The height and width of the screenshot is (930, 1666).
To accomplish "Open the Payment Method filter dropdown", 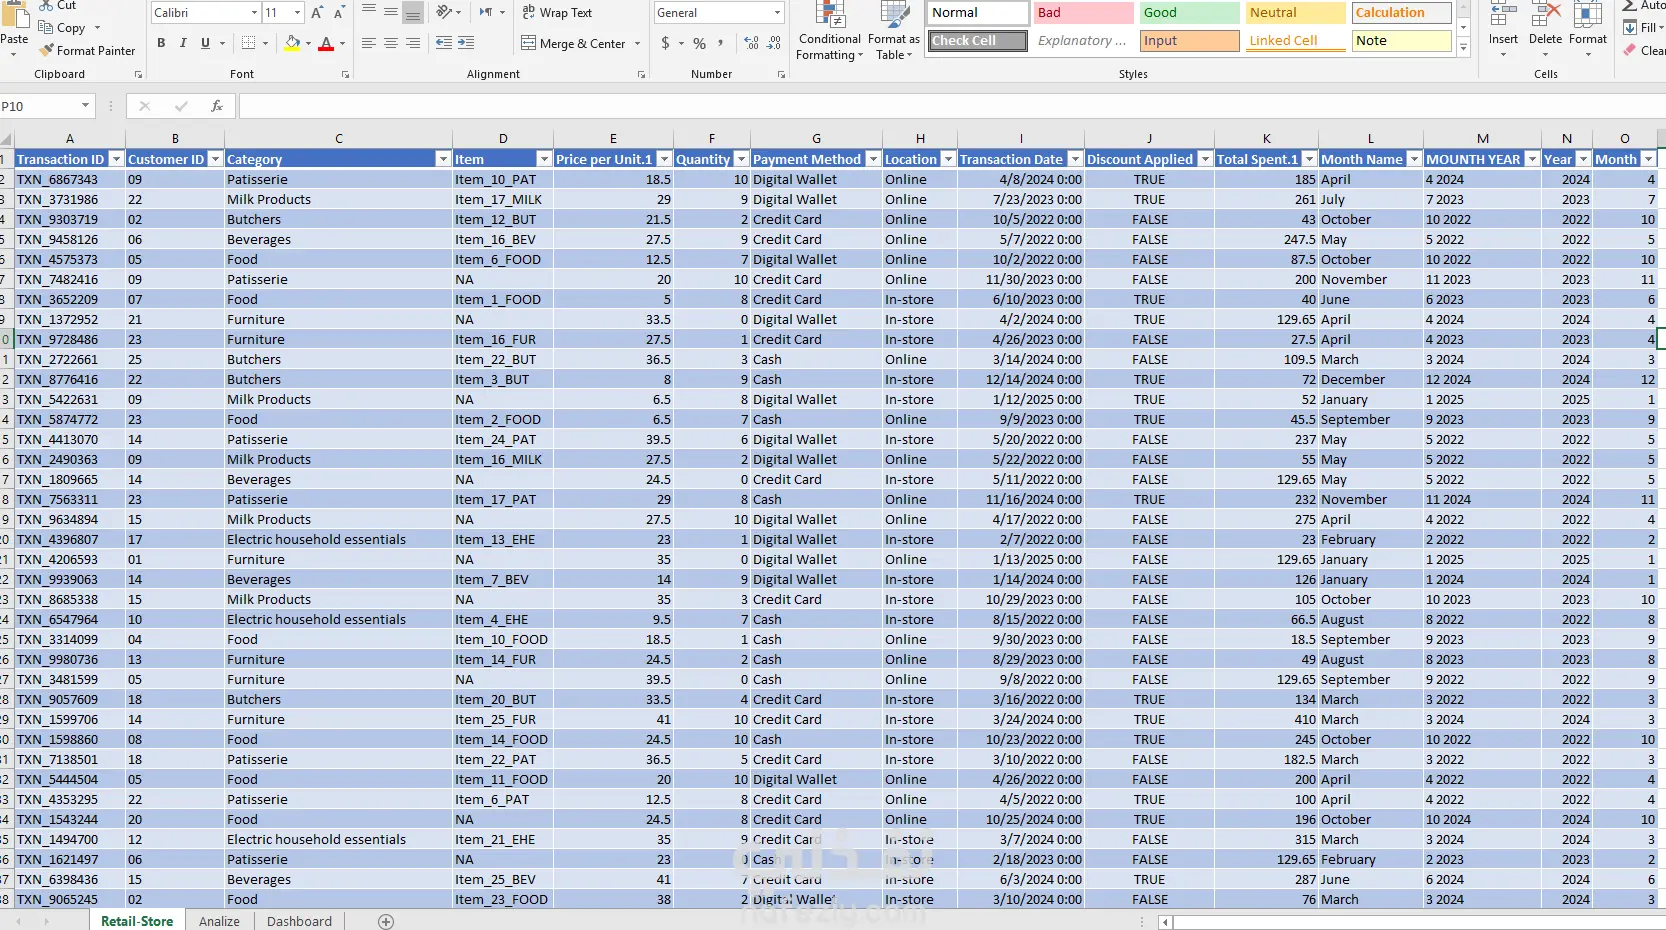I will (x=873, y=159).
